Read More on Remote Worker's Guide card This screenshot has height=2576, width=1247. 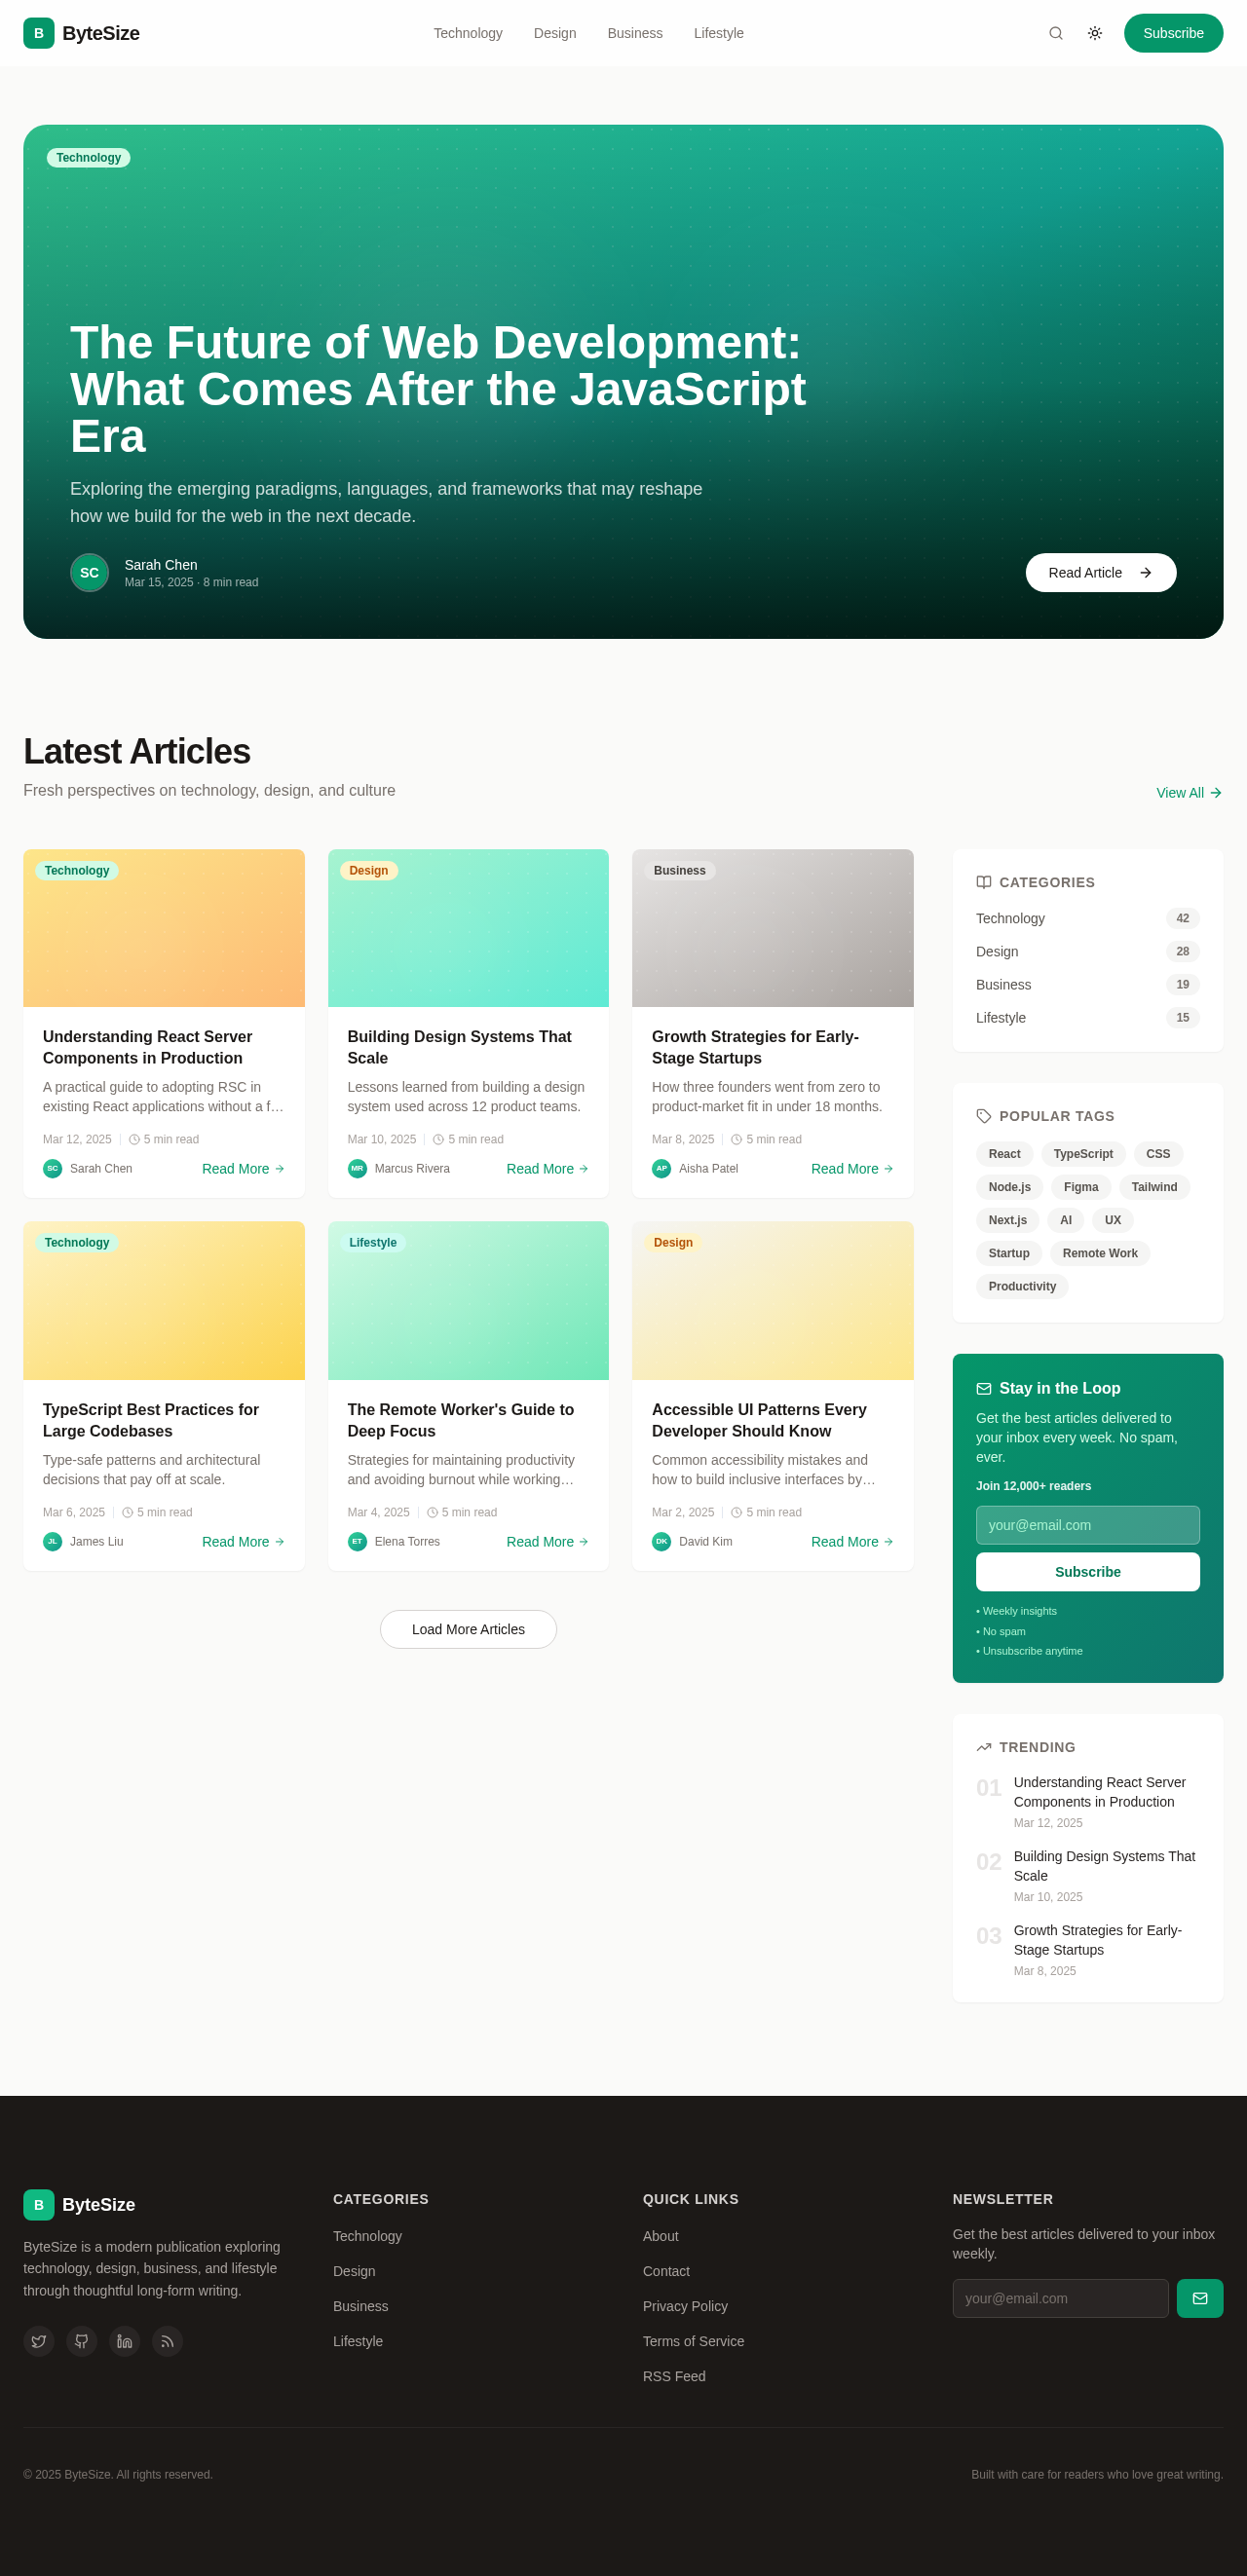(547, 1542)
